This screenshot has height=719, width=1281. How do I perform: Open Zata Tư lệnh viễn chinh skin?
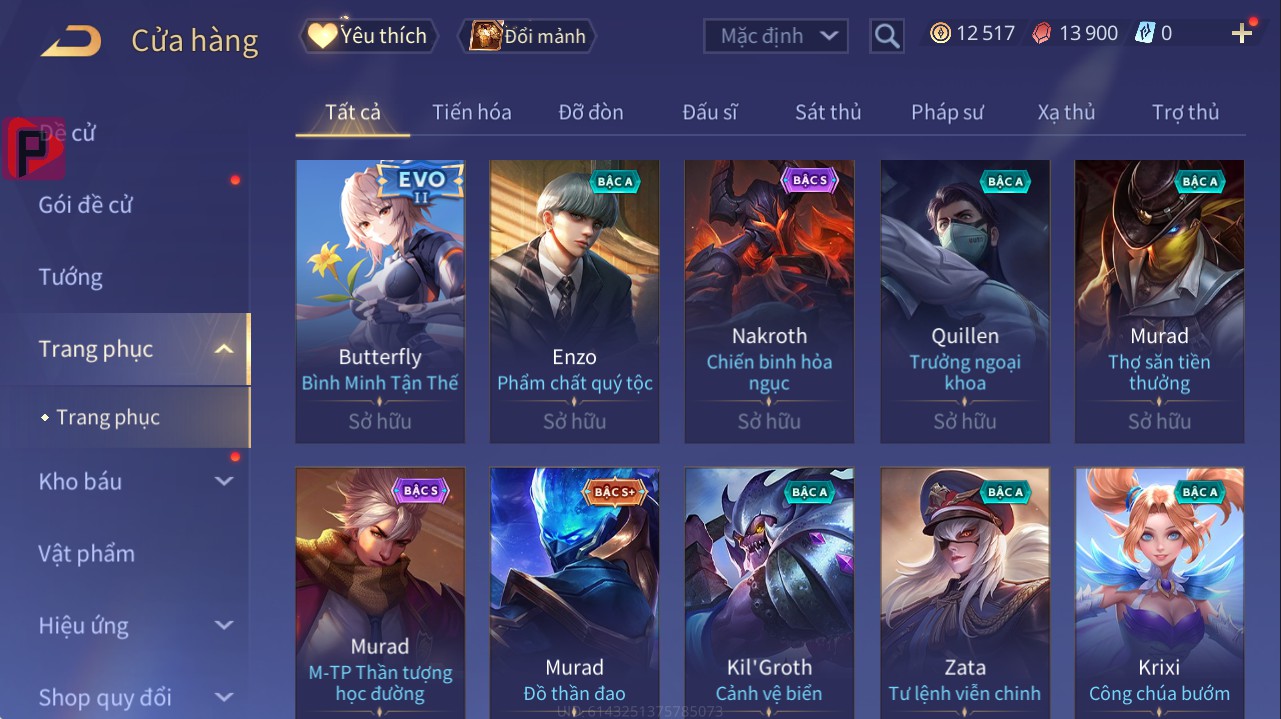pyautogui.click(x=965, y=592)
